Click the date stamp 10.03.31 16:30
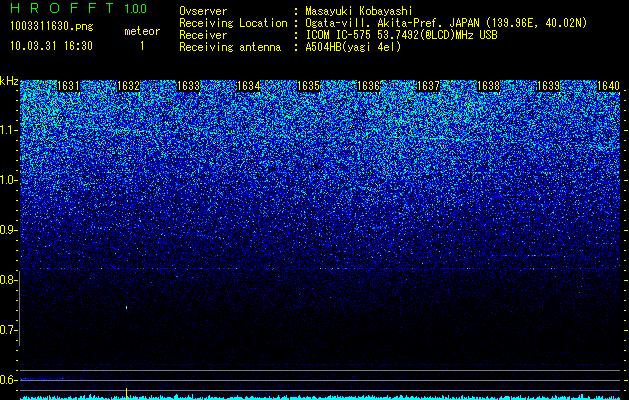The width and height of the screenshot is (629, 400). [x=51, y=46]
